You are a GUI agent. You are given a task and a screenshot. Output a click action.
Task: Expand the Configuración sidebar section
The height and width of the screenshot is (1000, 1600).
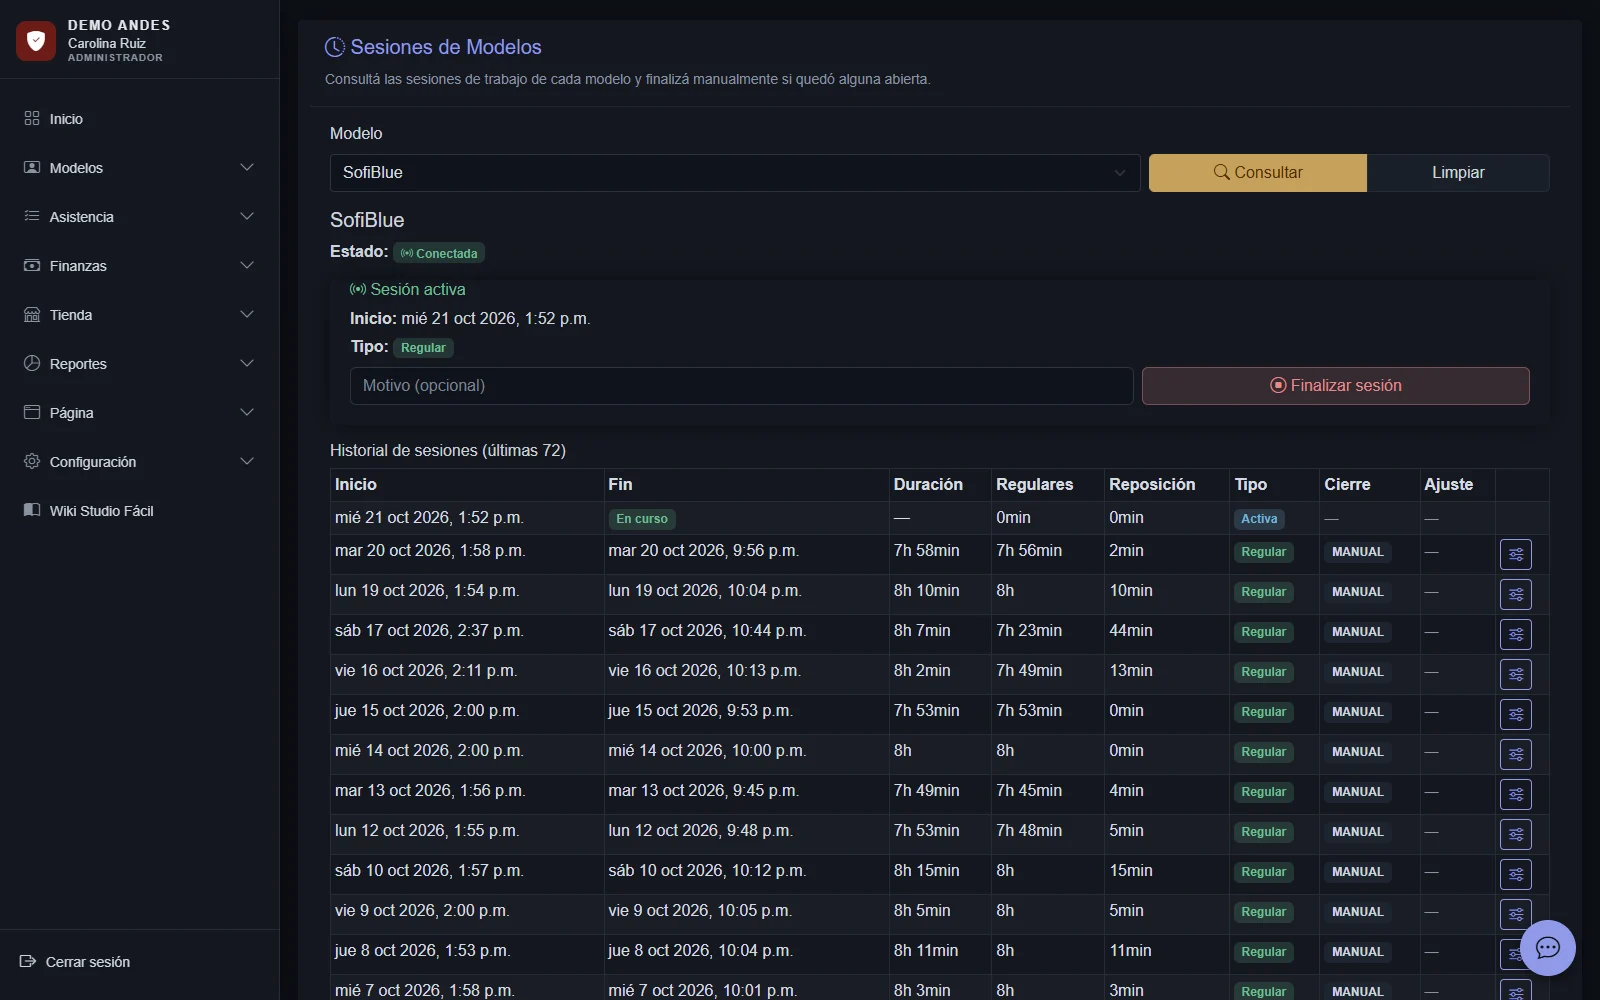[139, 461]
